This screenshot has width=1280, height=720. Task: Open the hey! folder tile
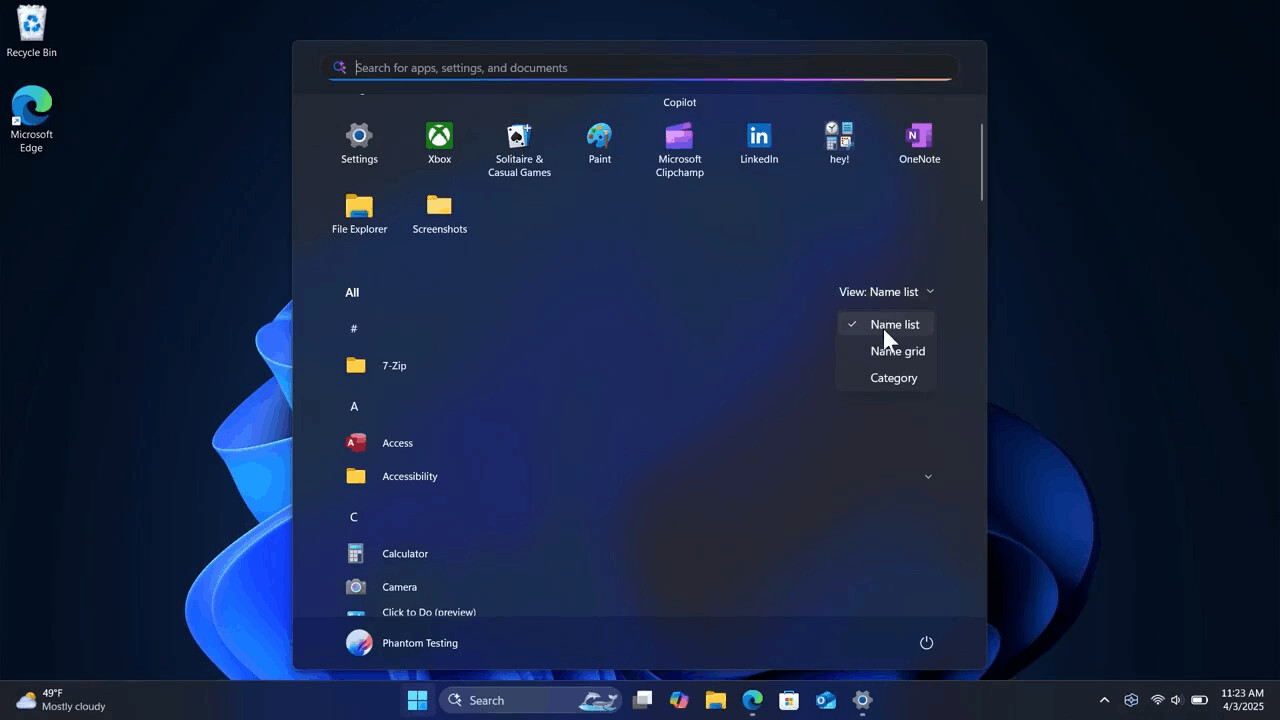[839, 144]
